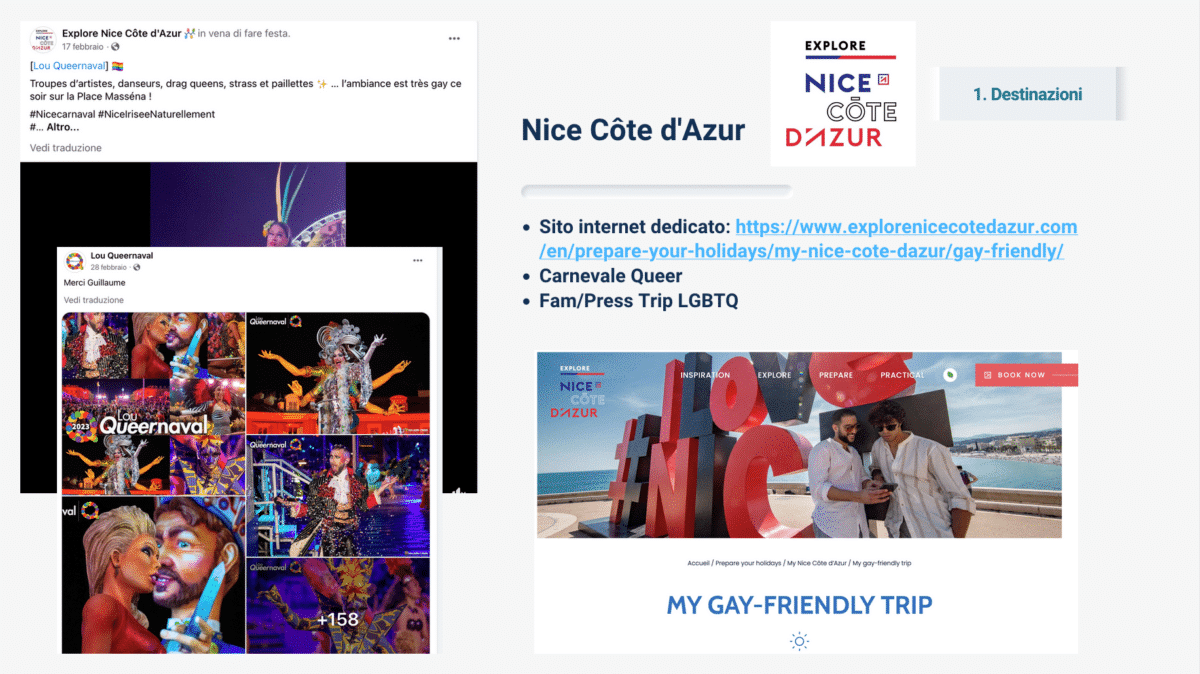Click the Lou Queernaval profile avatar icon
Image resolution: width=1200 pixels, height=674 pixels.
75,262
